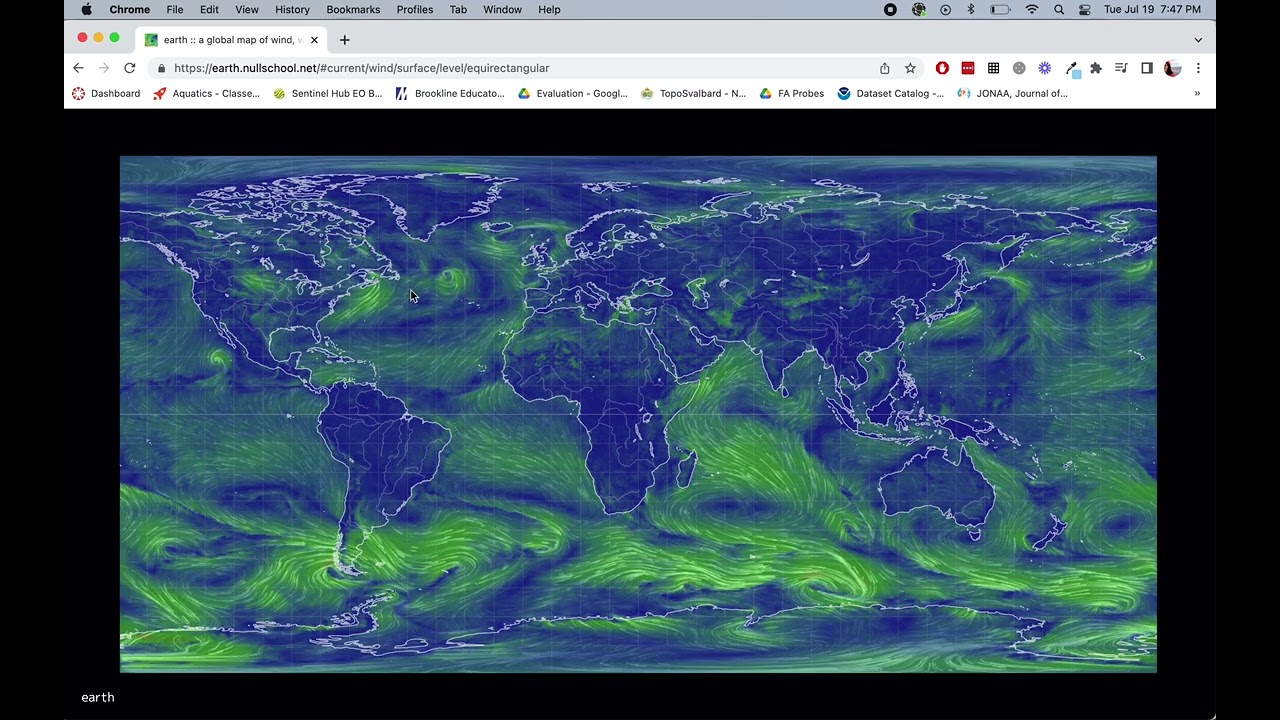Share this page using the share icon
The width and height of the screenshot is (1280, 720).
884,68
